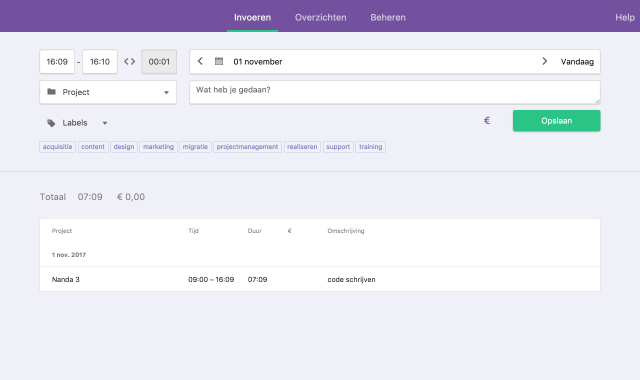
Task: Click the start time field 16:09
Action: pos(57,62)
